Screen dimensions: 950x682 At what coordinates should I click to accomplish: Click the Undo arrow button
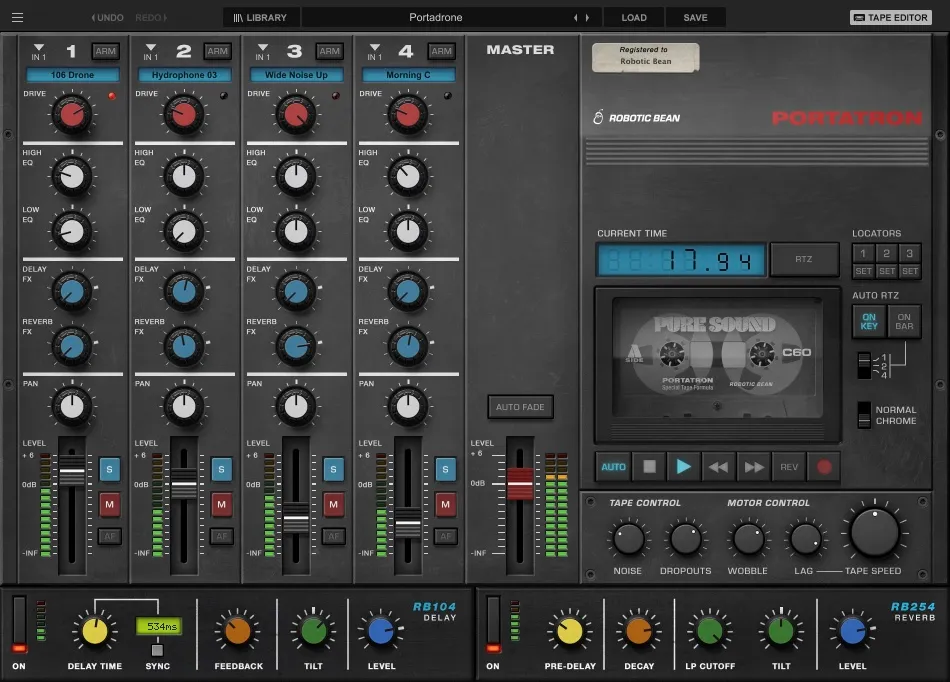(x=107, y=18)
